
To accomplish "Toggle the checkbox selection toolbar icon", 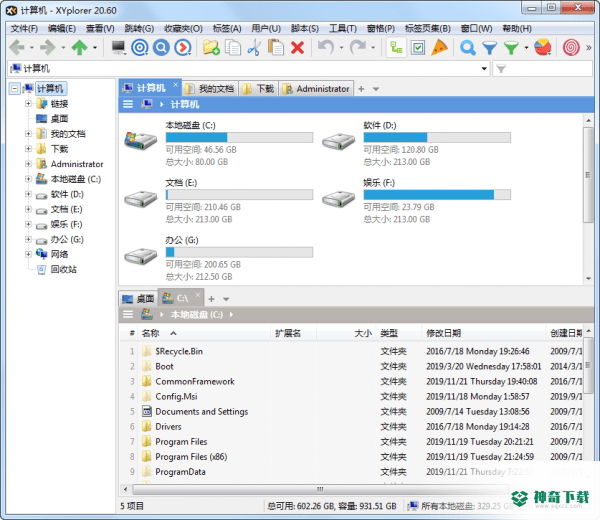I will (418, 48).
